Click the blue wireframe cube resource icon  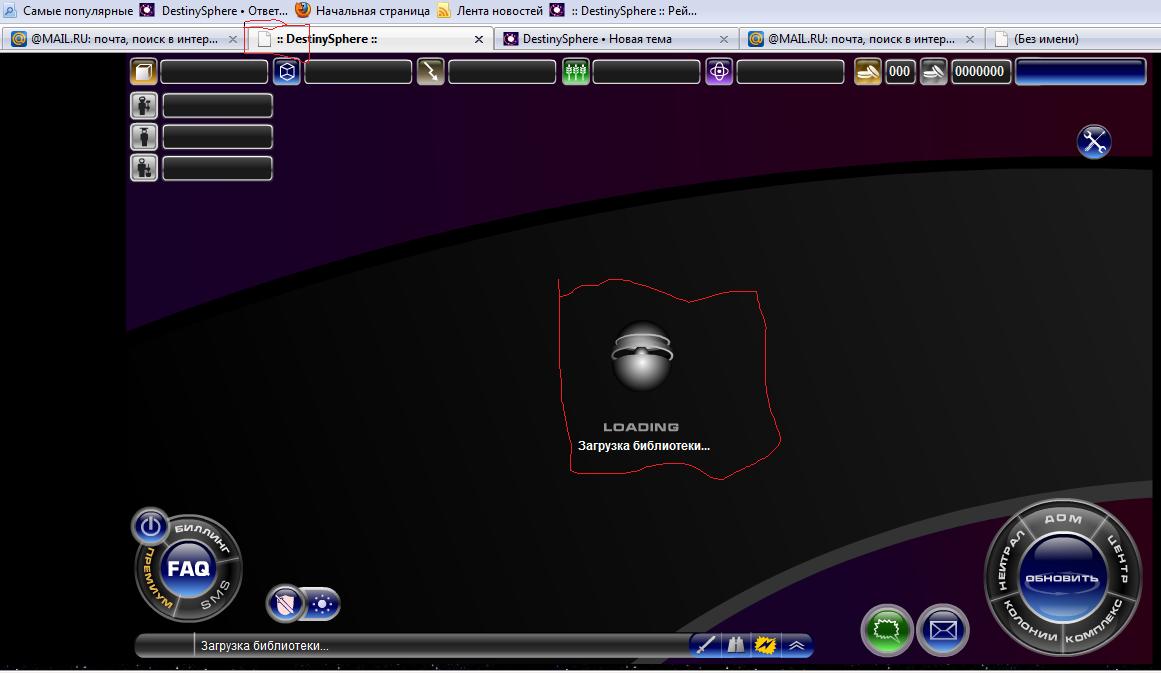(287, 72)
